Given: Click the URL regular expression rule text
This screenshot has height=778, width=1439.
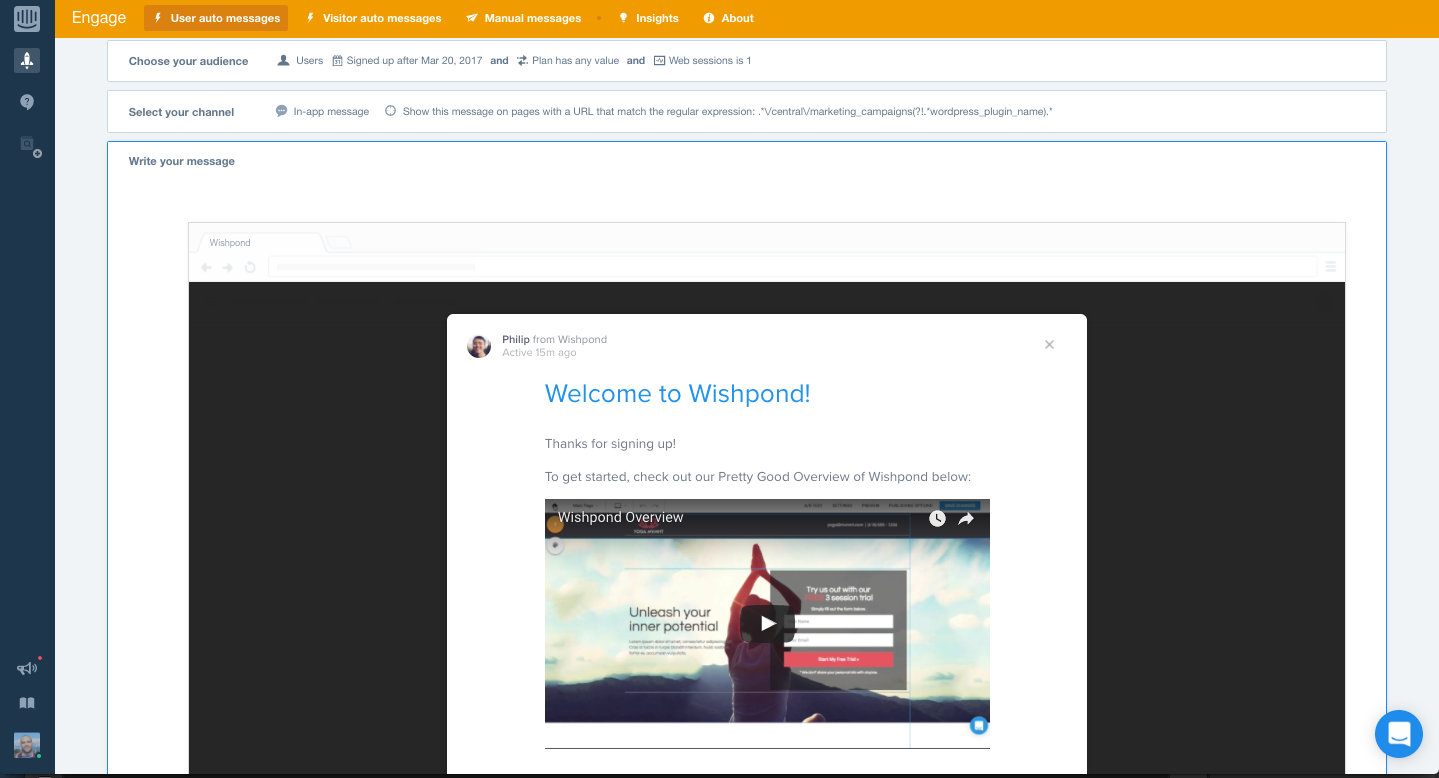Looking at the screenshot, I should pos(727,112).
